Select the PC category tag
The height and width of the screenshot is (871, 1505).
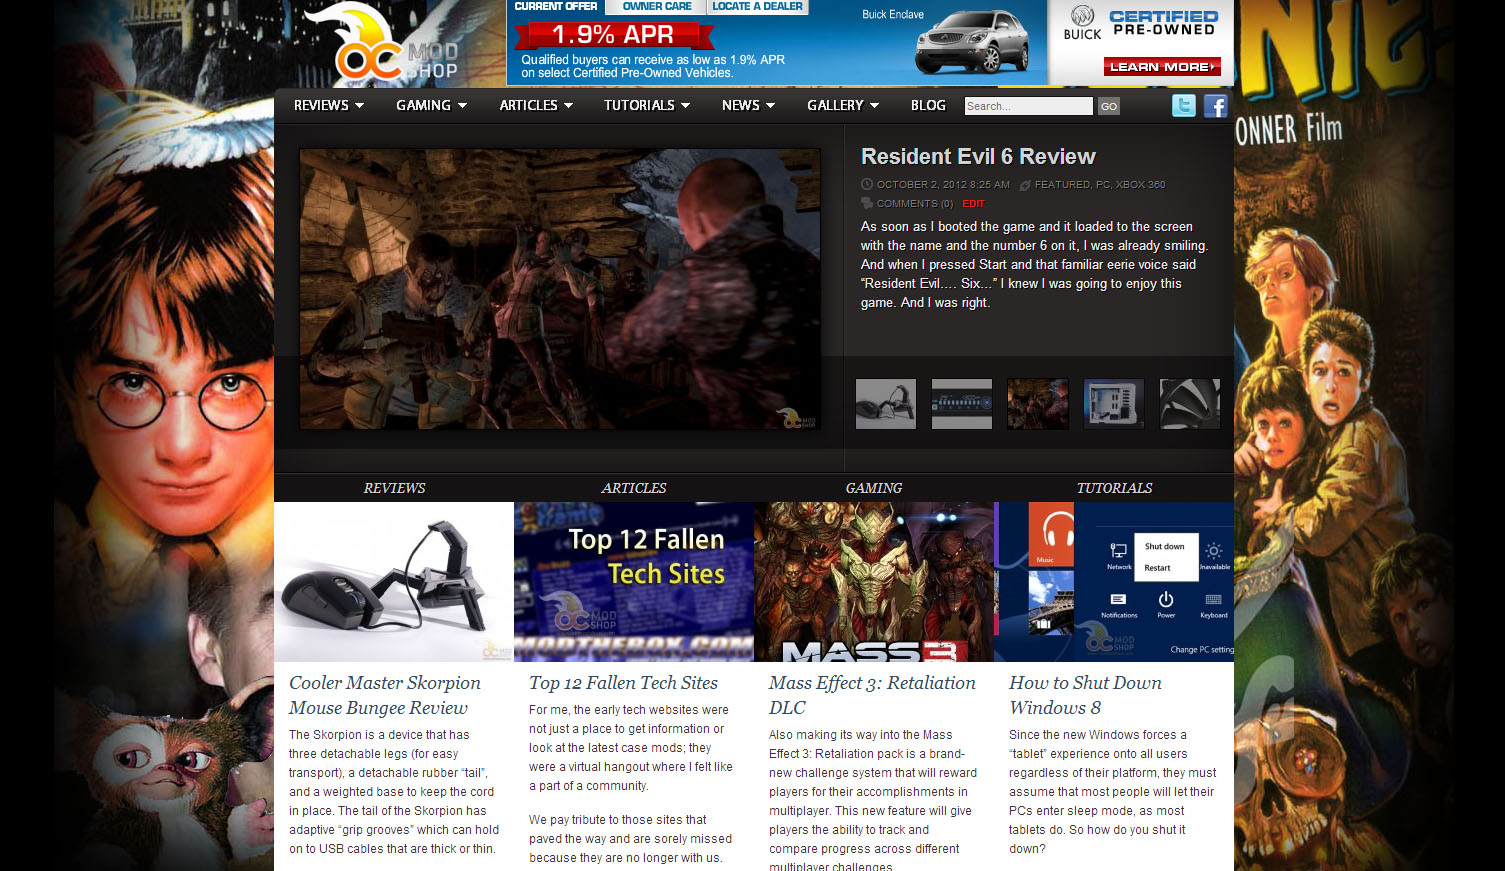tap(1103, 185)
